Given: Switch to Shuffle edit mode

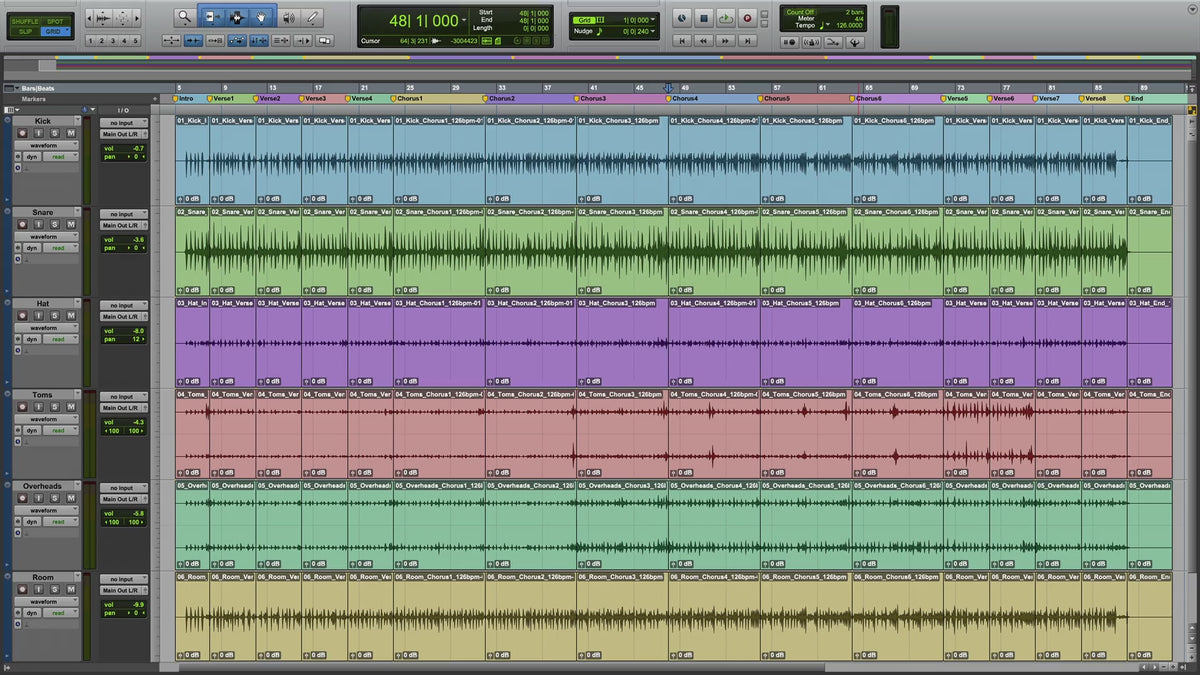Looking at the screenshot, I should pyautogui.click(x=25, y=21).
